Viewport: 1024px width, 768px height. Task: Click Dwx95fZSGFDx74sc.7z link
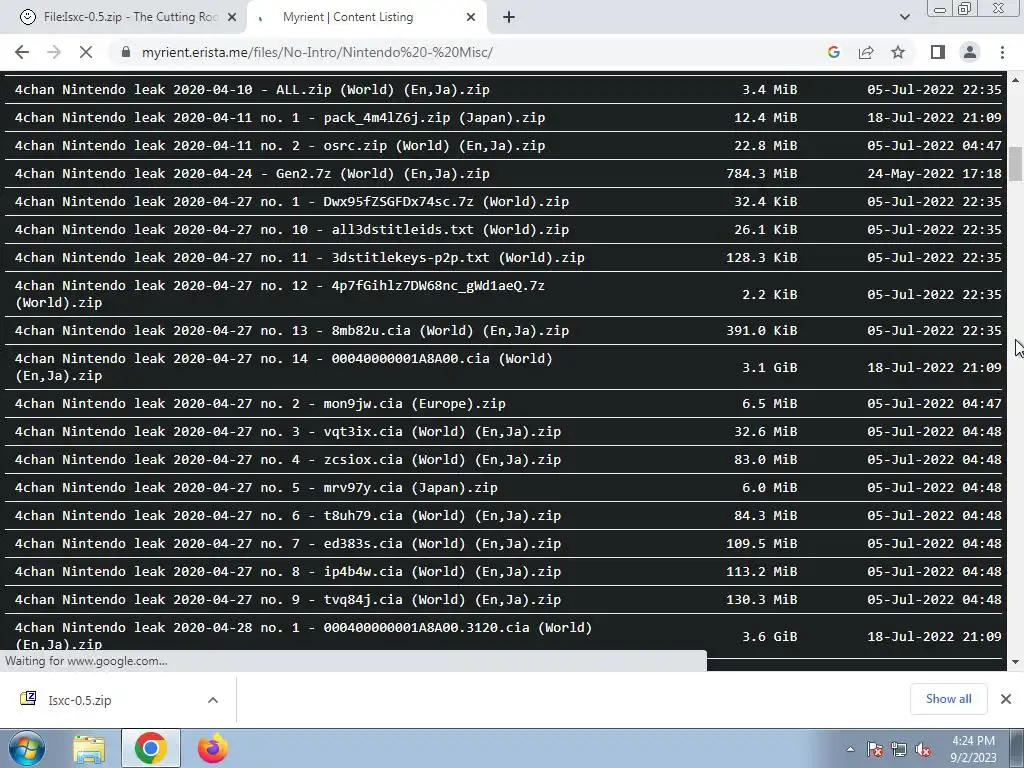point(292,202)
